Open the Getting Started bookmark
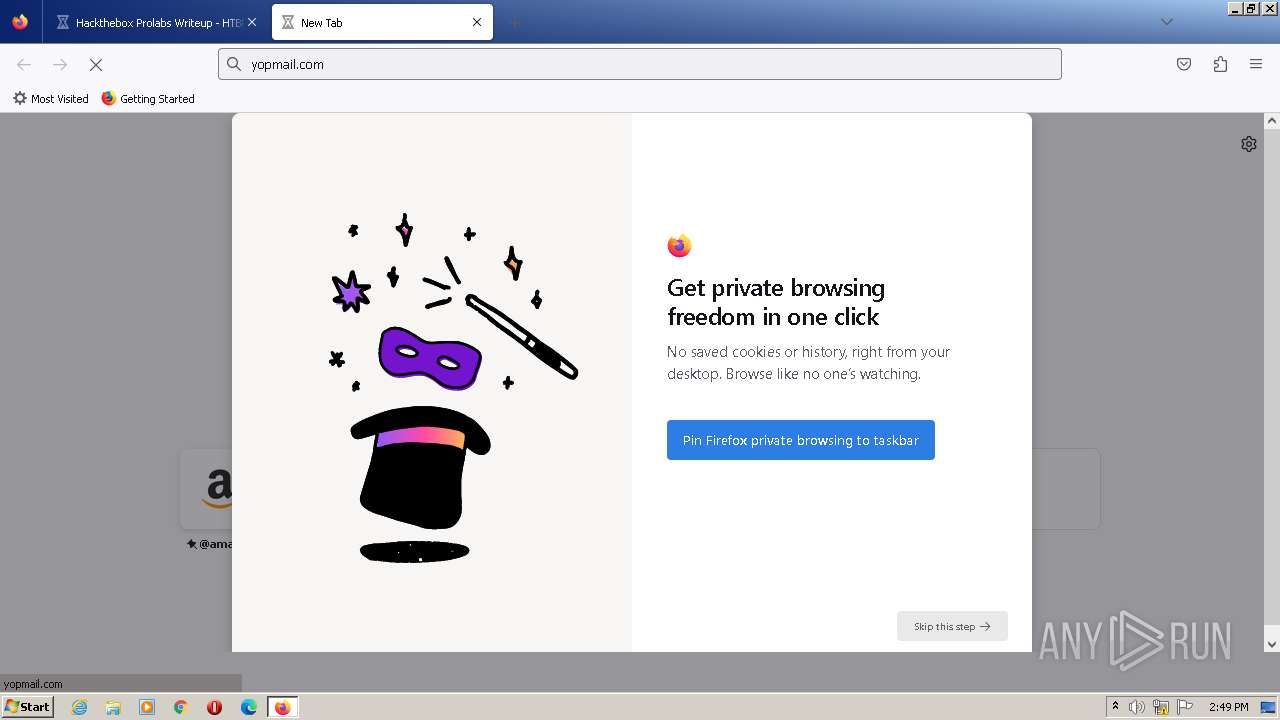 coord(148,99)
